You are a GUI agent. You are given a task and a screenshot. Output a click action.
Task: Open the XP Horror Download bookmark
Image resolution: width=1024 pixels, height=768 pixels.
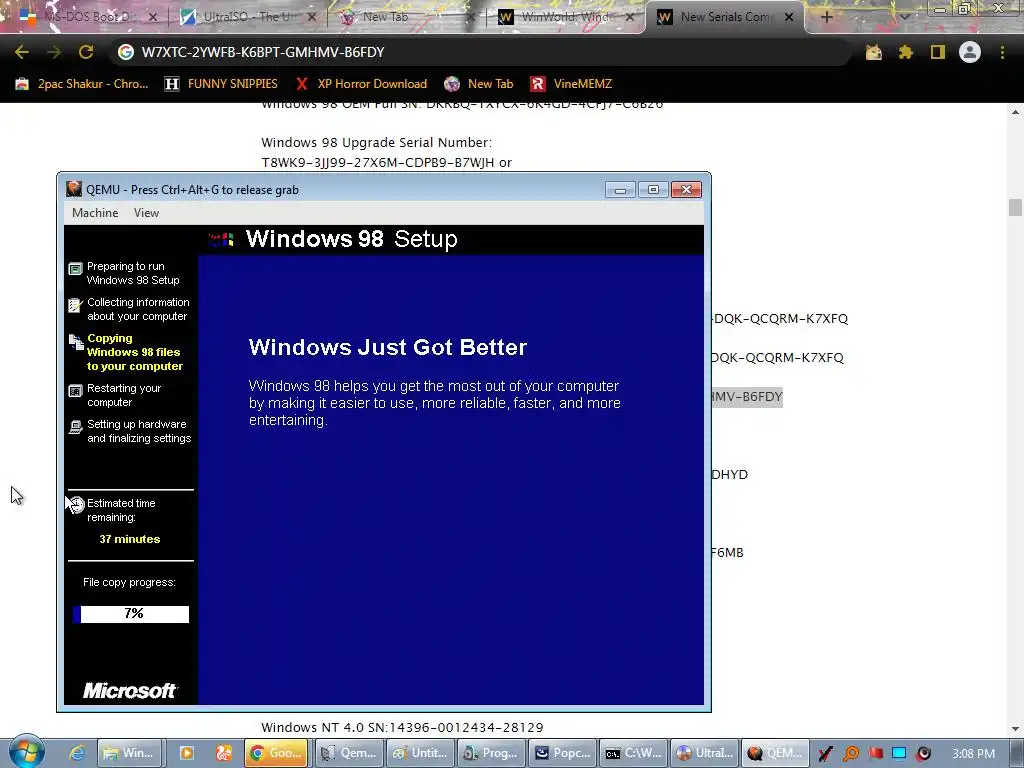coord(361,84)
